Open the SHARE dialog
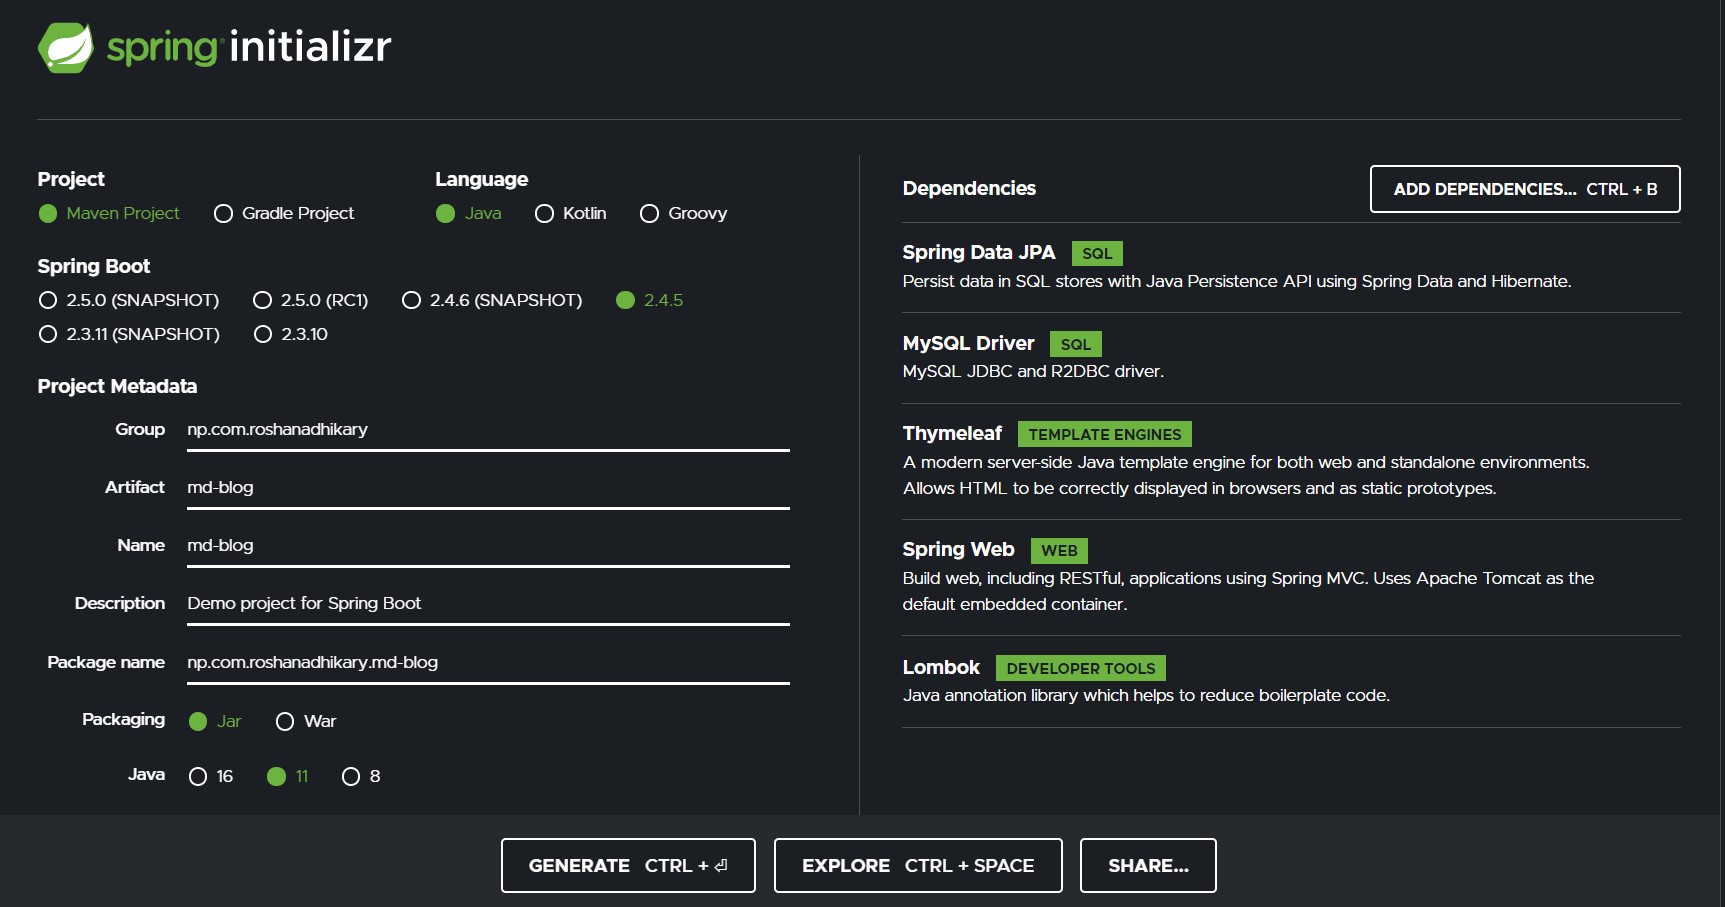1725x907 pixels. click(x=1148, y=865)
